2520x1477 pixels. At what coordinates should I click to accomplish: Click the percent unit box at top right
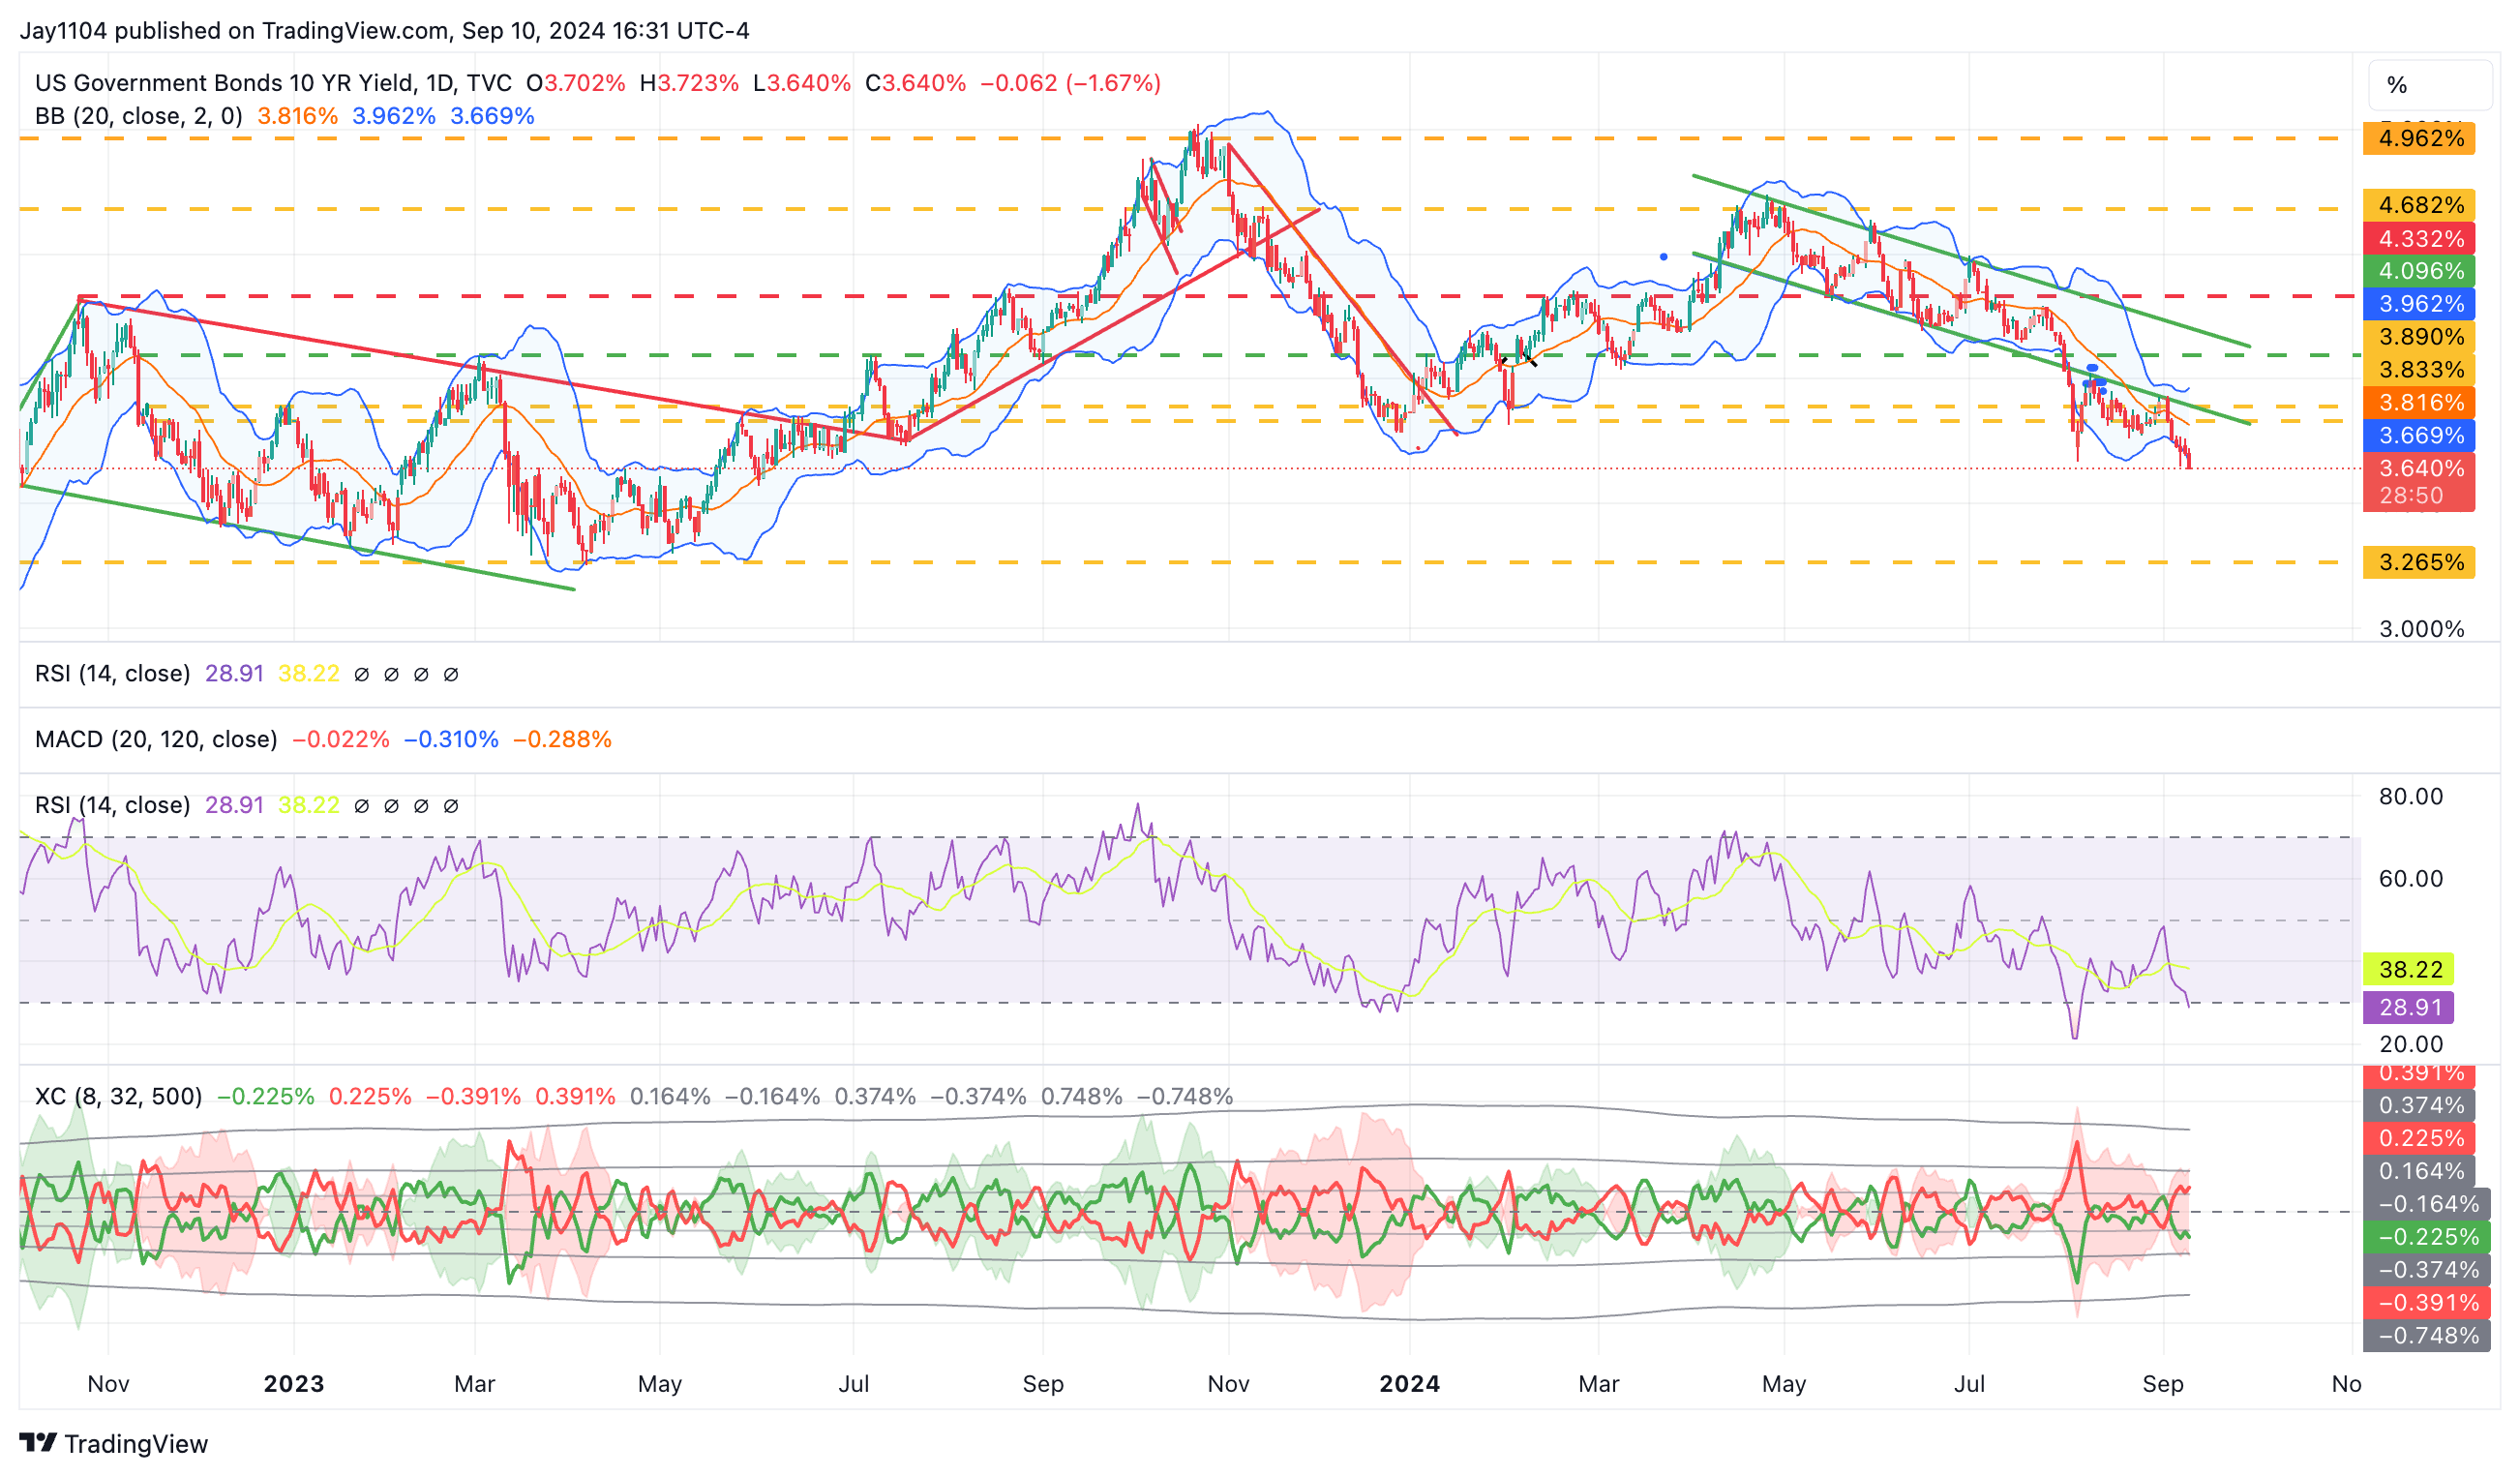(x=2428, y=85)
